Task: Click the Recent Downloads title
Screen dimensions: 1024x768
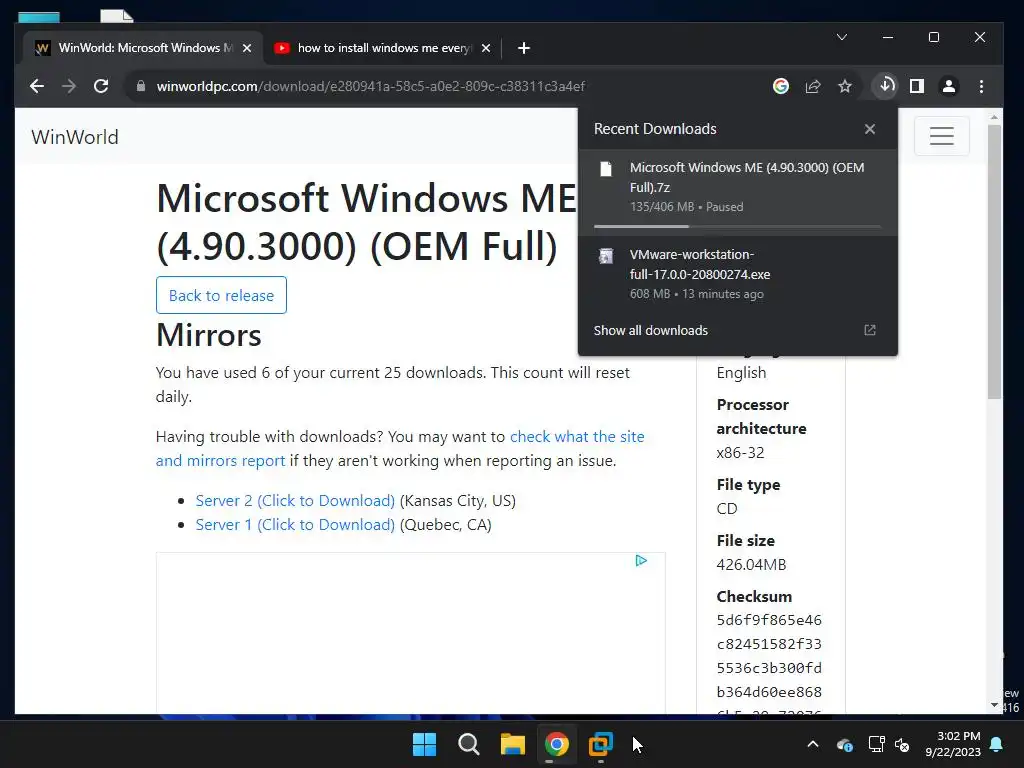Action: (655, 129)
